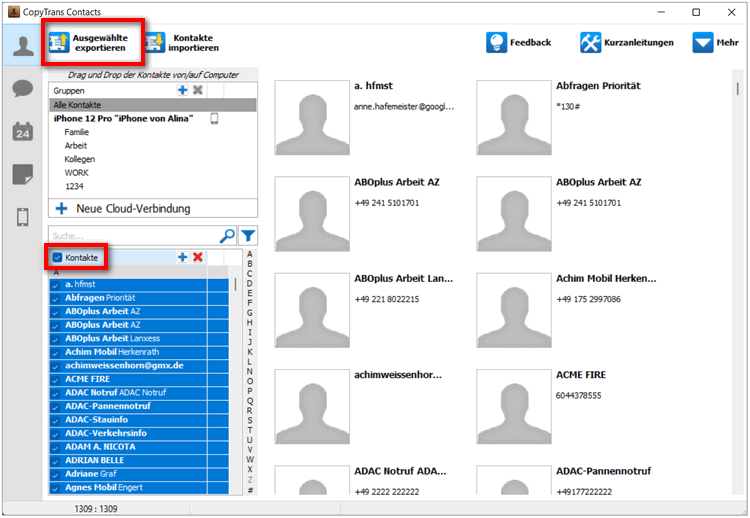Click the *130# number text
The image size is (750, 518).
click(x=568, y=107)
